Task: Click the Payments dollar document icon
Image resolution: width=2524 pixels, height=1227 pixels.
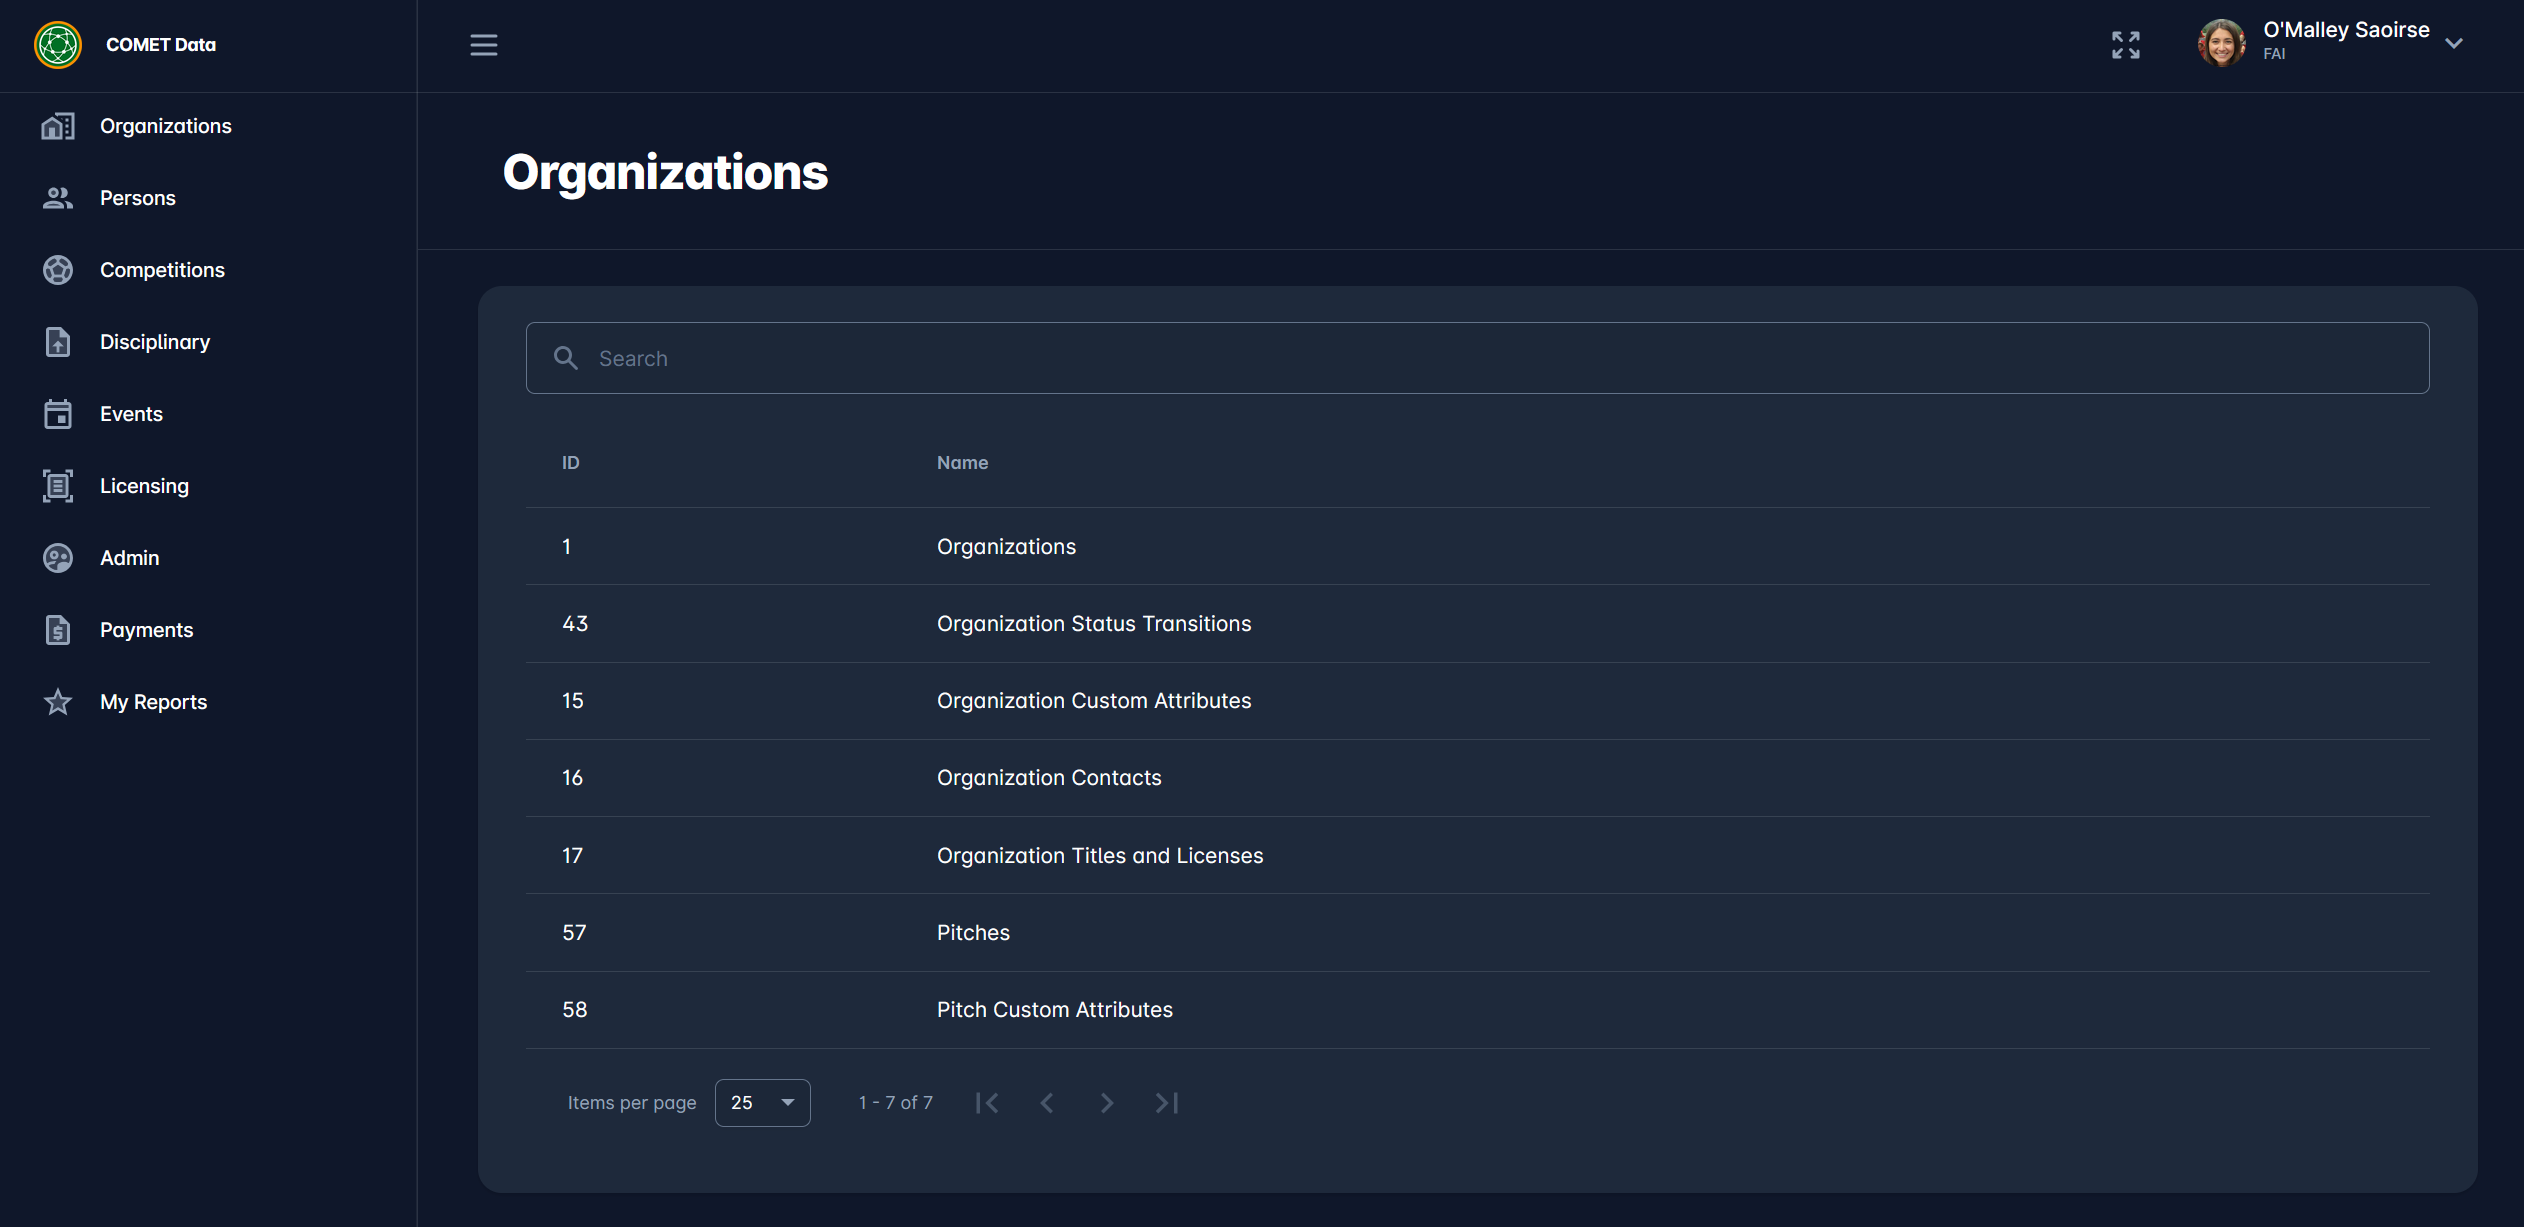Action: click(58, 630)
